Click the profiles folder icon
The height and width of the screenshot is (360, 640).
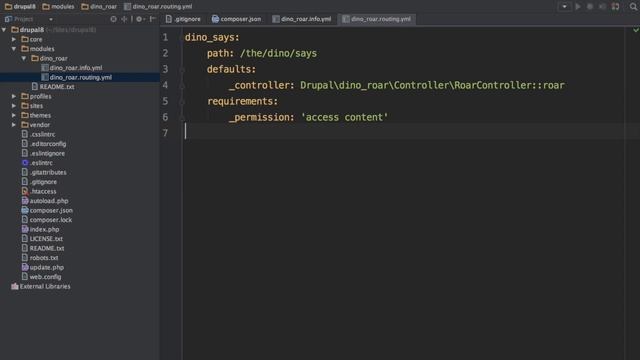point(25,96)
